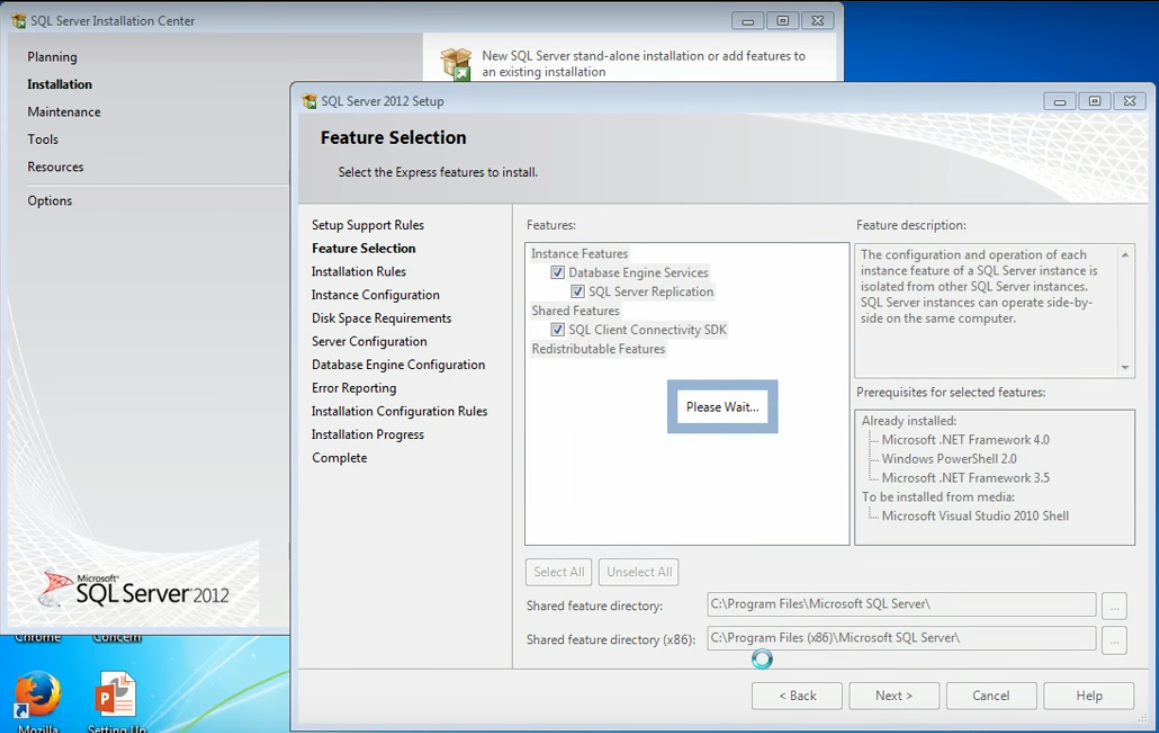Image resolution: width=1159 pixels, height=733 pixels.
Task: Click the < Back button
Action: (797, 695)
